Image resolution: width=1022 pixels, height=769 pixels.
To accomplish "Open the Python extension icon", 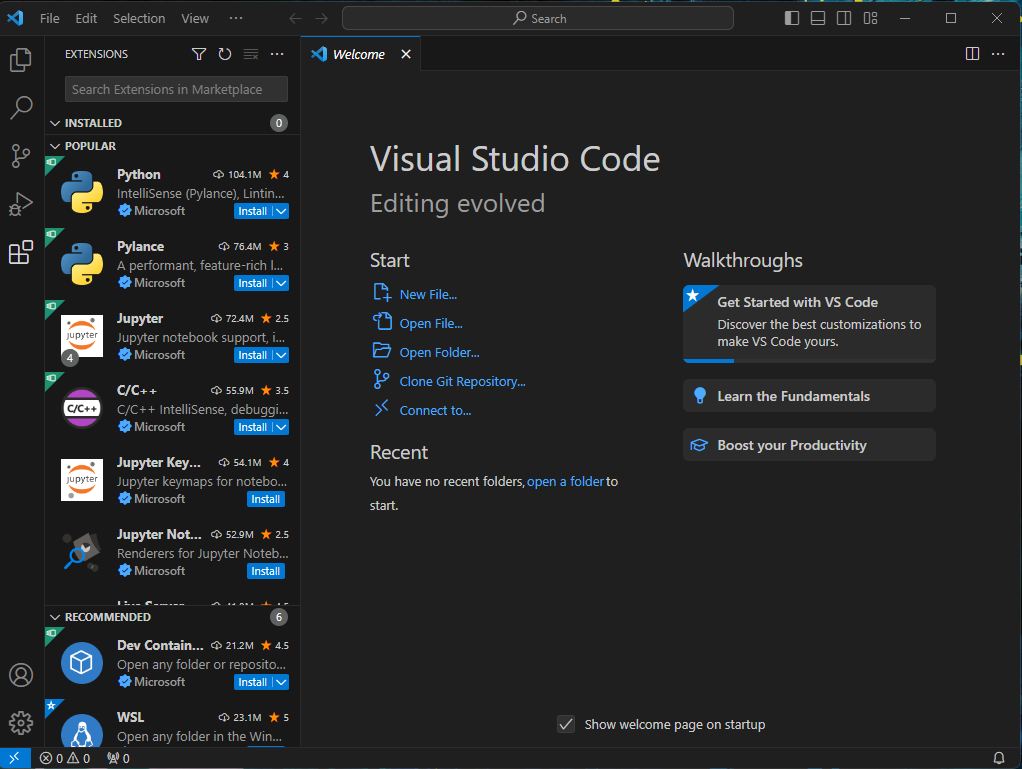I will click(81, 192).
